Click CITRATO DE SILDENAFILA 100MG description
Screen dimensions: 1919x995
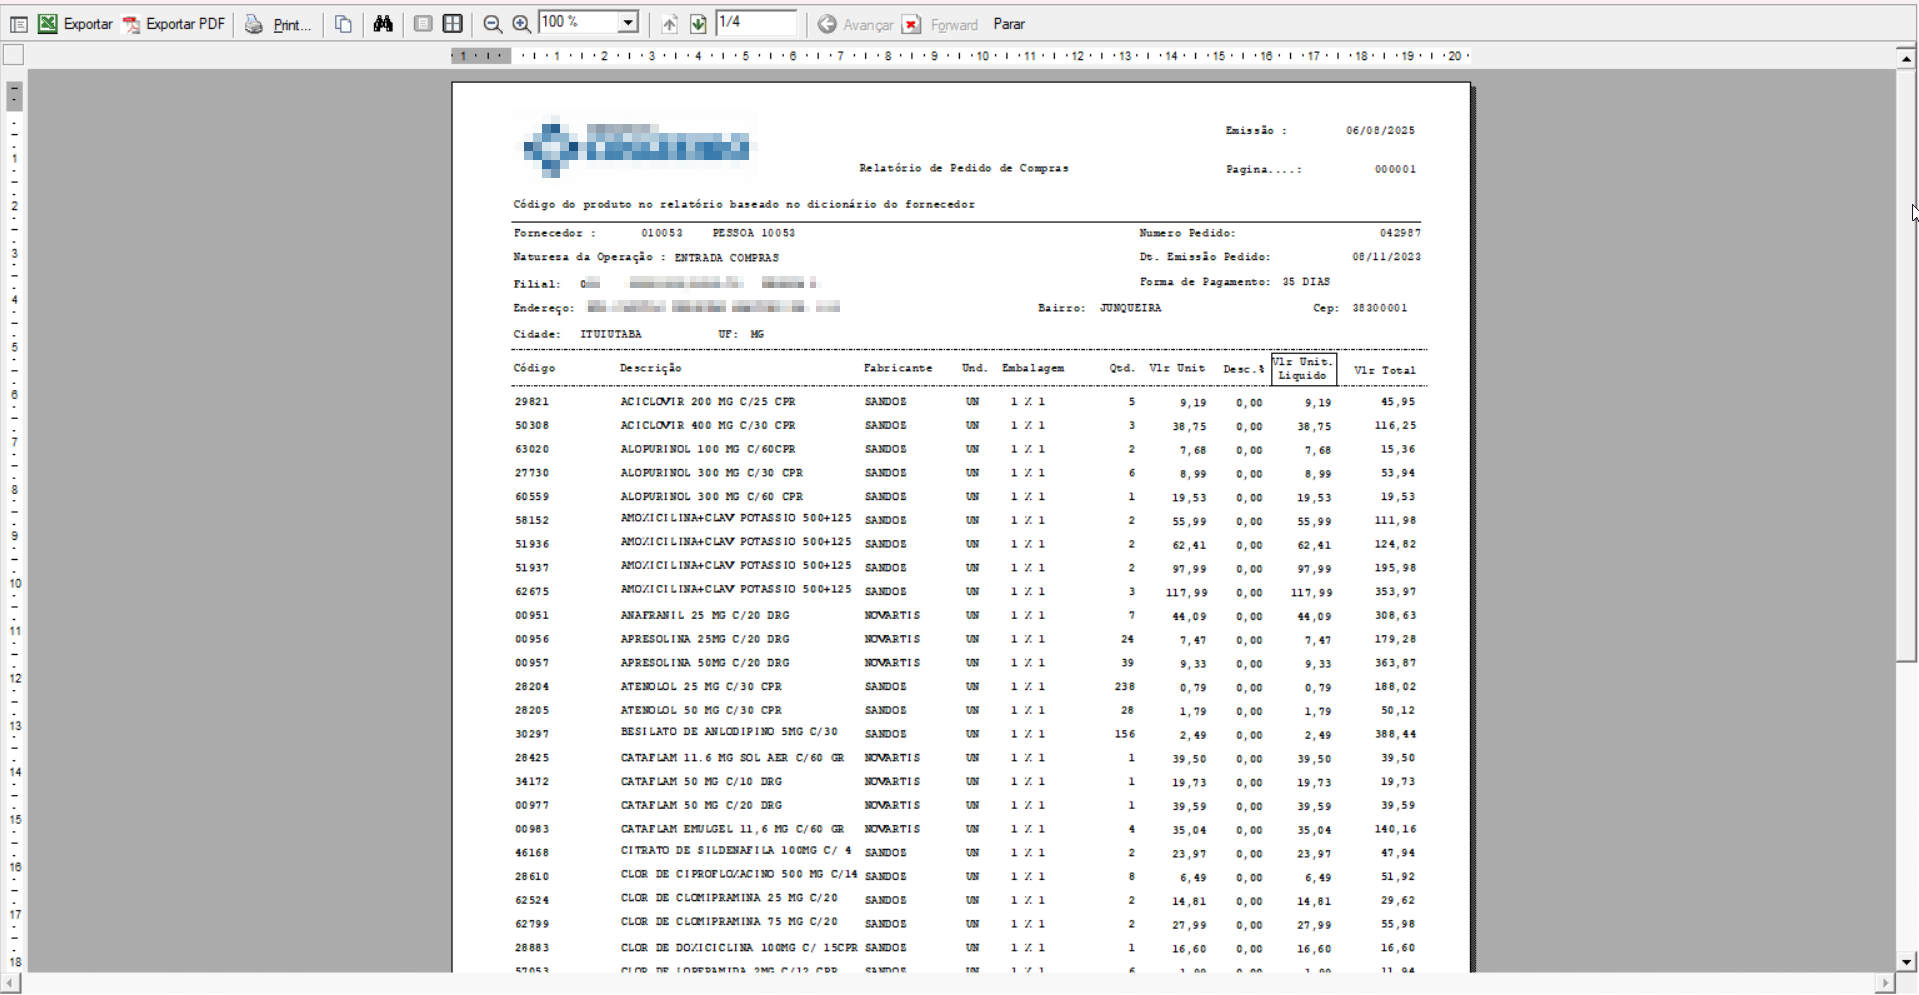(x=736, y=851)
